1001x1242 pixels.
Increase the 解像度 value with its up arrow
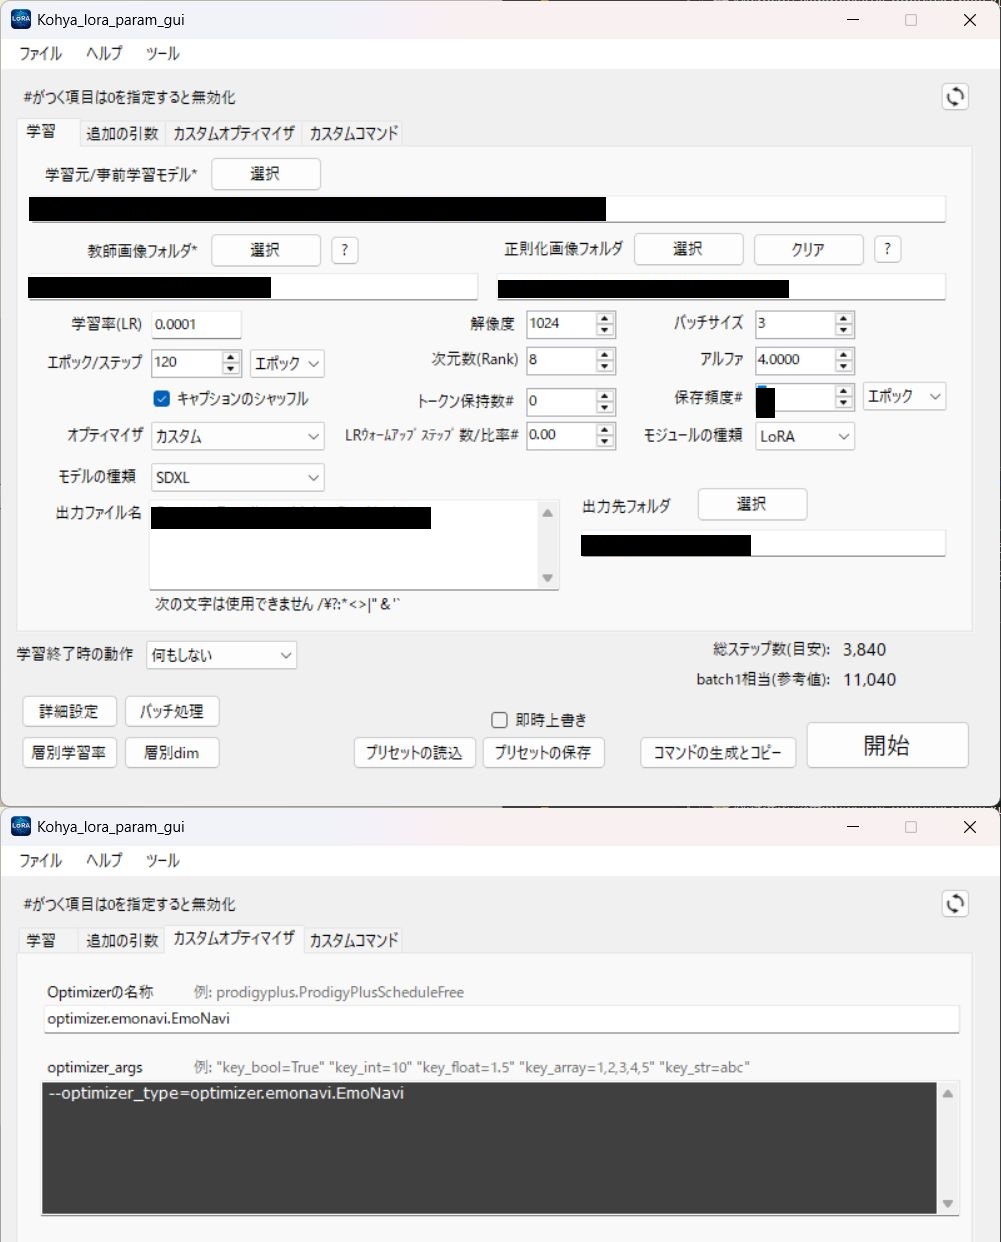point(605,318)
